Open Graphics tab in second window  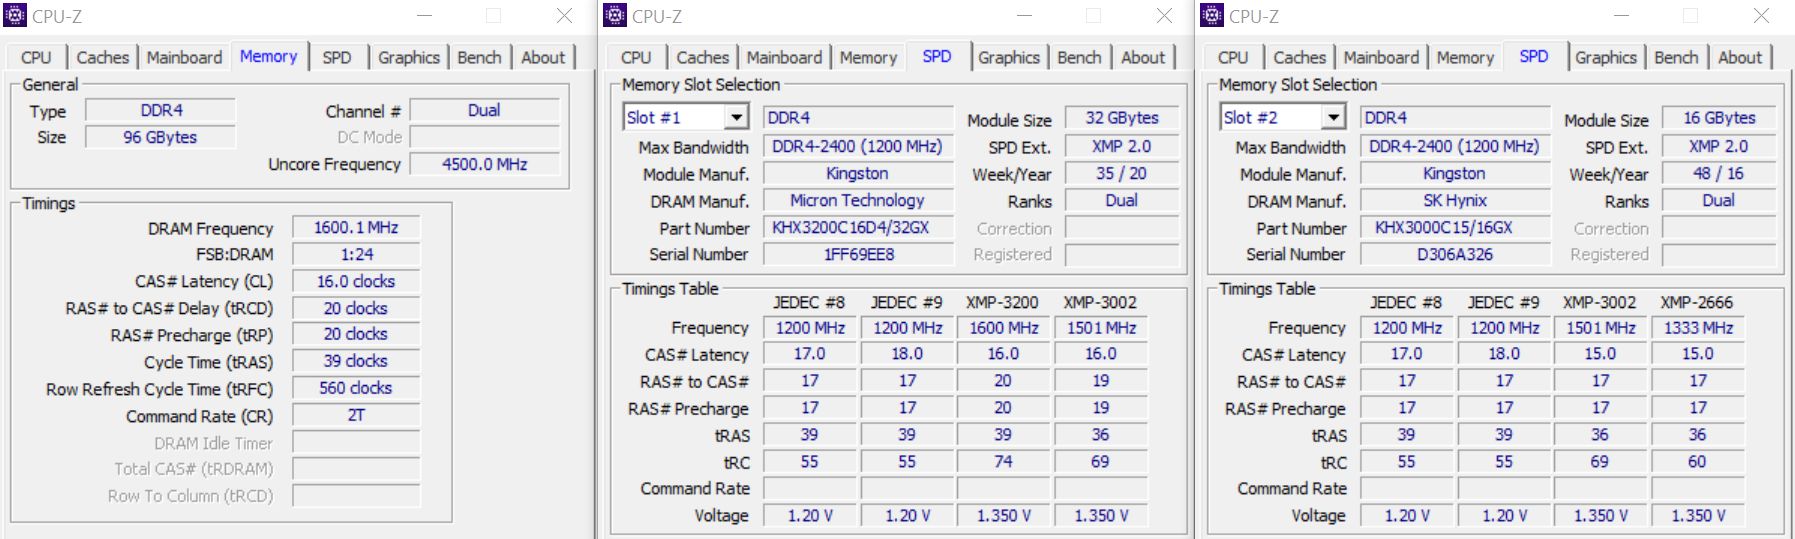pos(1009,57)
